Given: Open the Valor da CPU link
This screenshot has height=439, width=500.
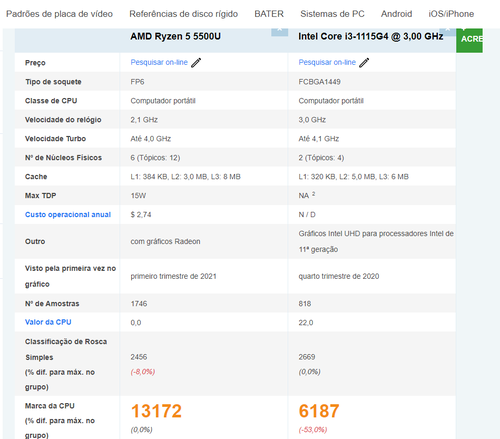Looking at the screenshot, I should tap(48, 322).
